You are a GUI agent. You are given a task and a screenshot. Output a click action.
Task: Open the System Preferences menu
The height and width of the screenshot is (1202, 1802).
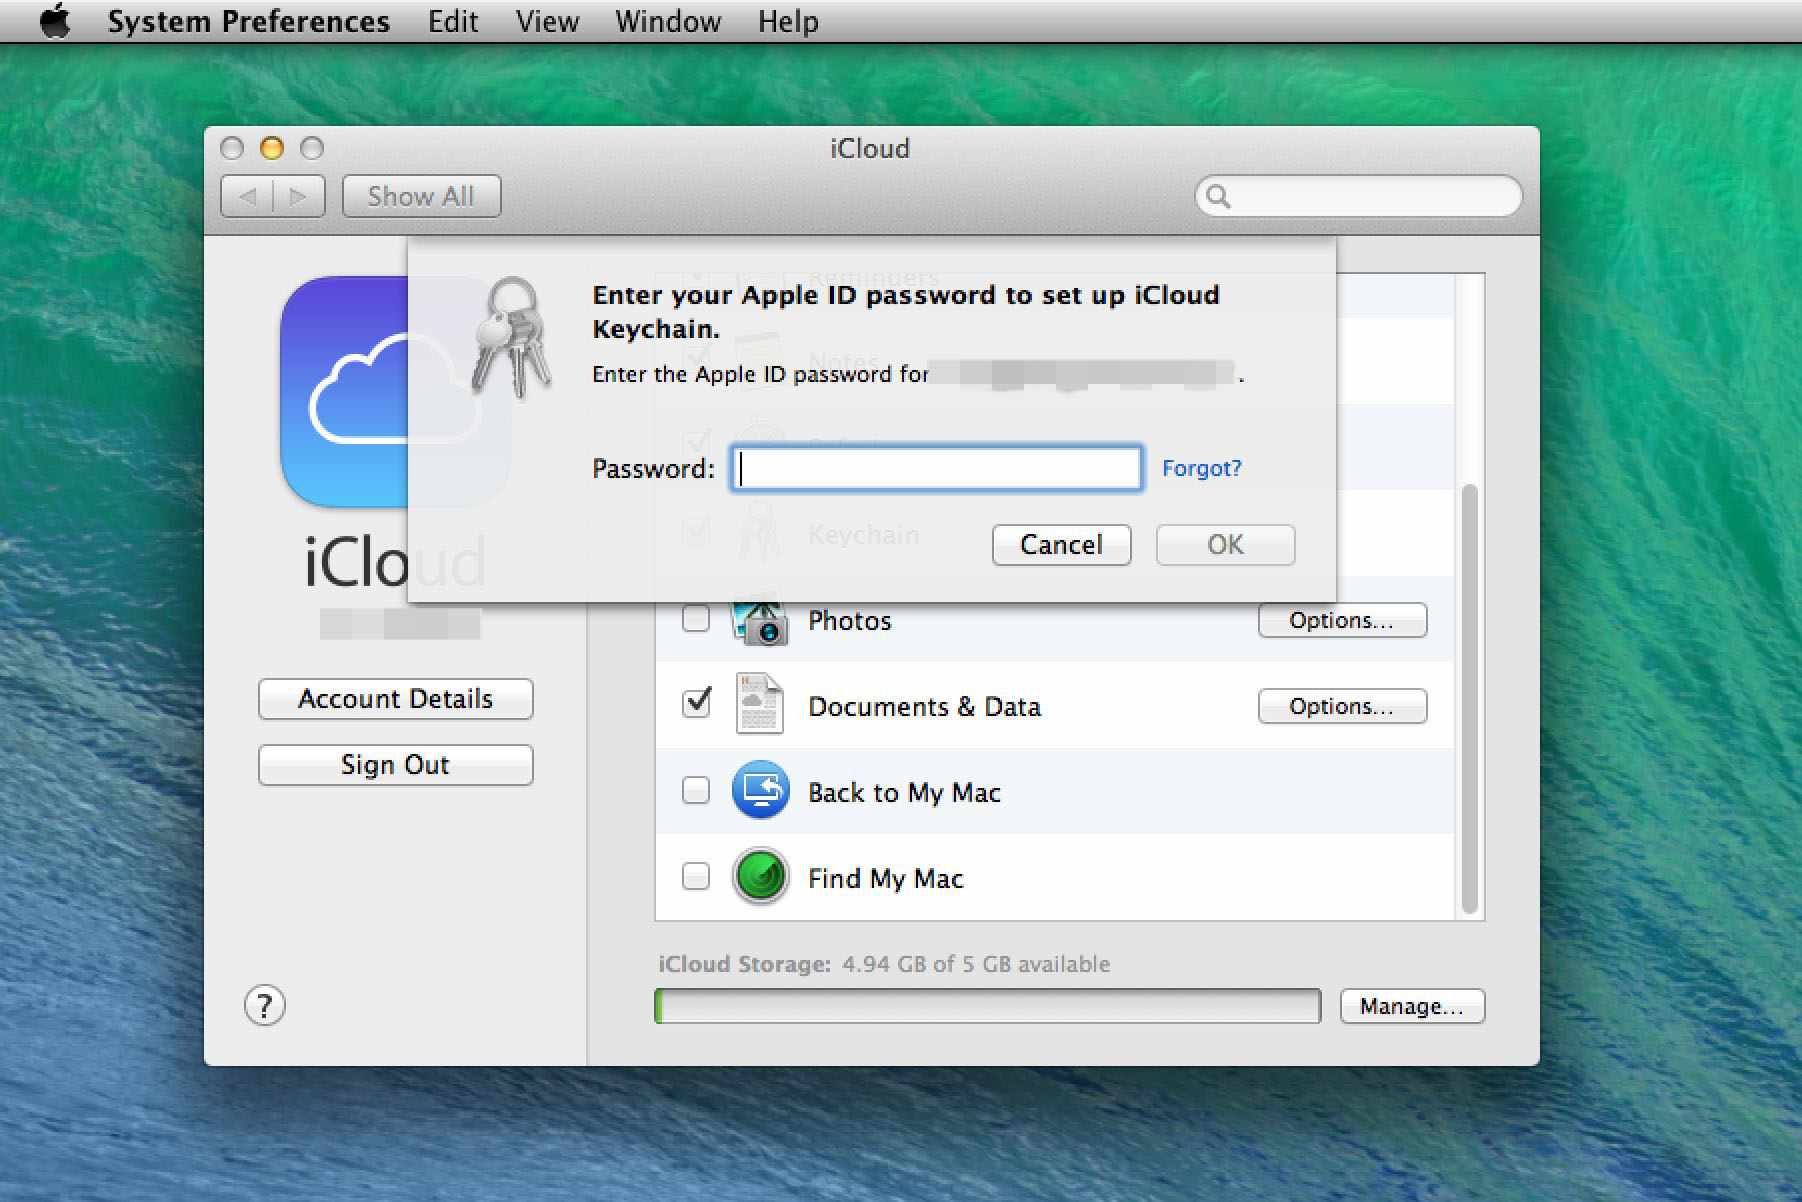pyautogui.click(x=248, y=21)
